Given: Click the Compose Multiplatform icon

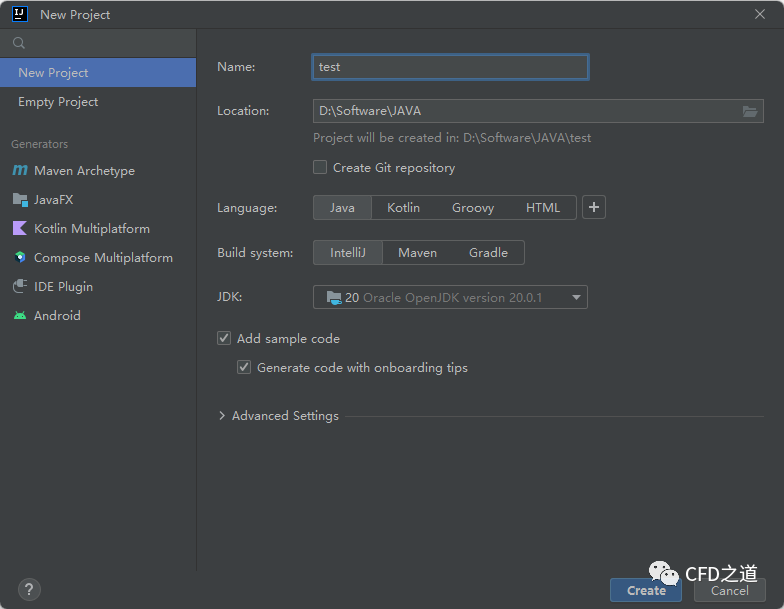Looking at the screenshot, I should coord(20,258).
